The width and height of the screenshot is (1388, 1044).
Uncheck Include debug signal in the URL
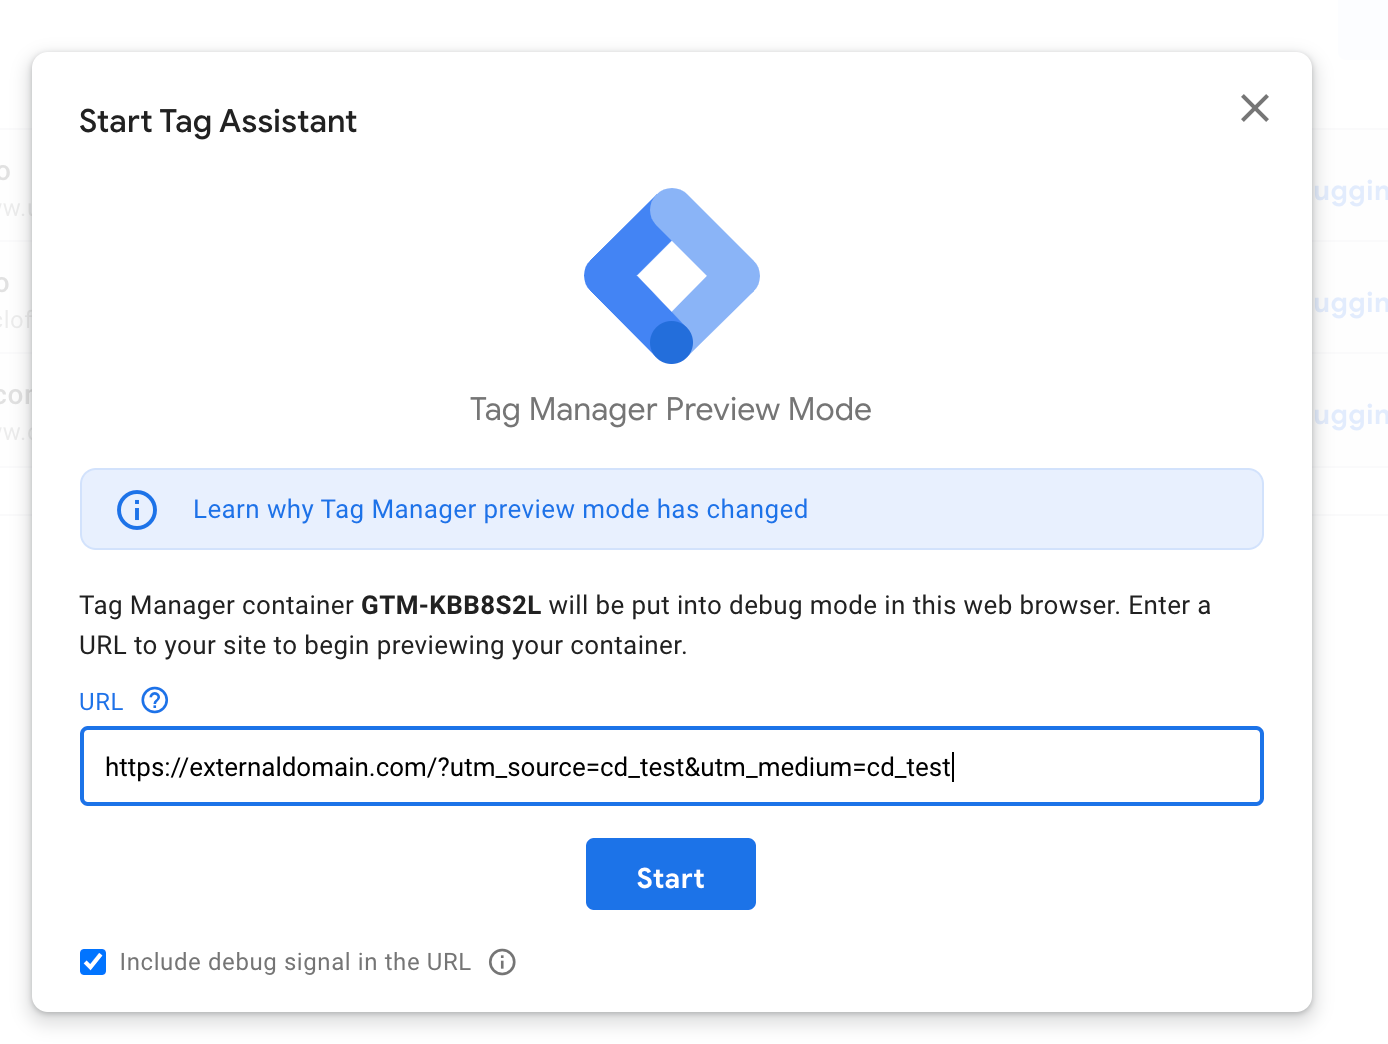(93, 962)
